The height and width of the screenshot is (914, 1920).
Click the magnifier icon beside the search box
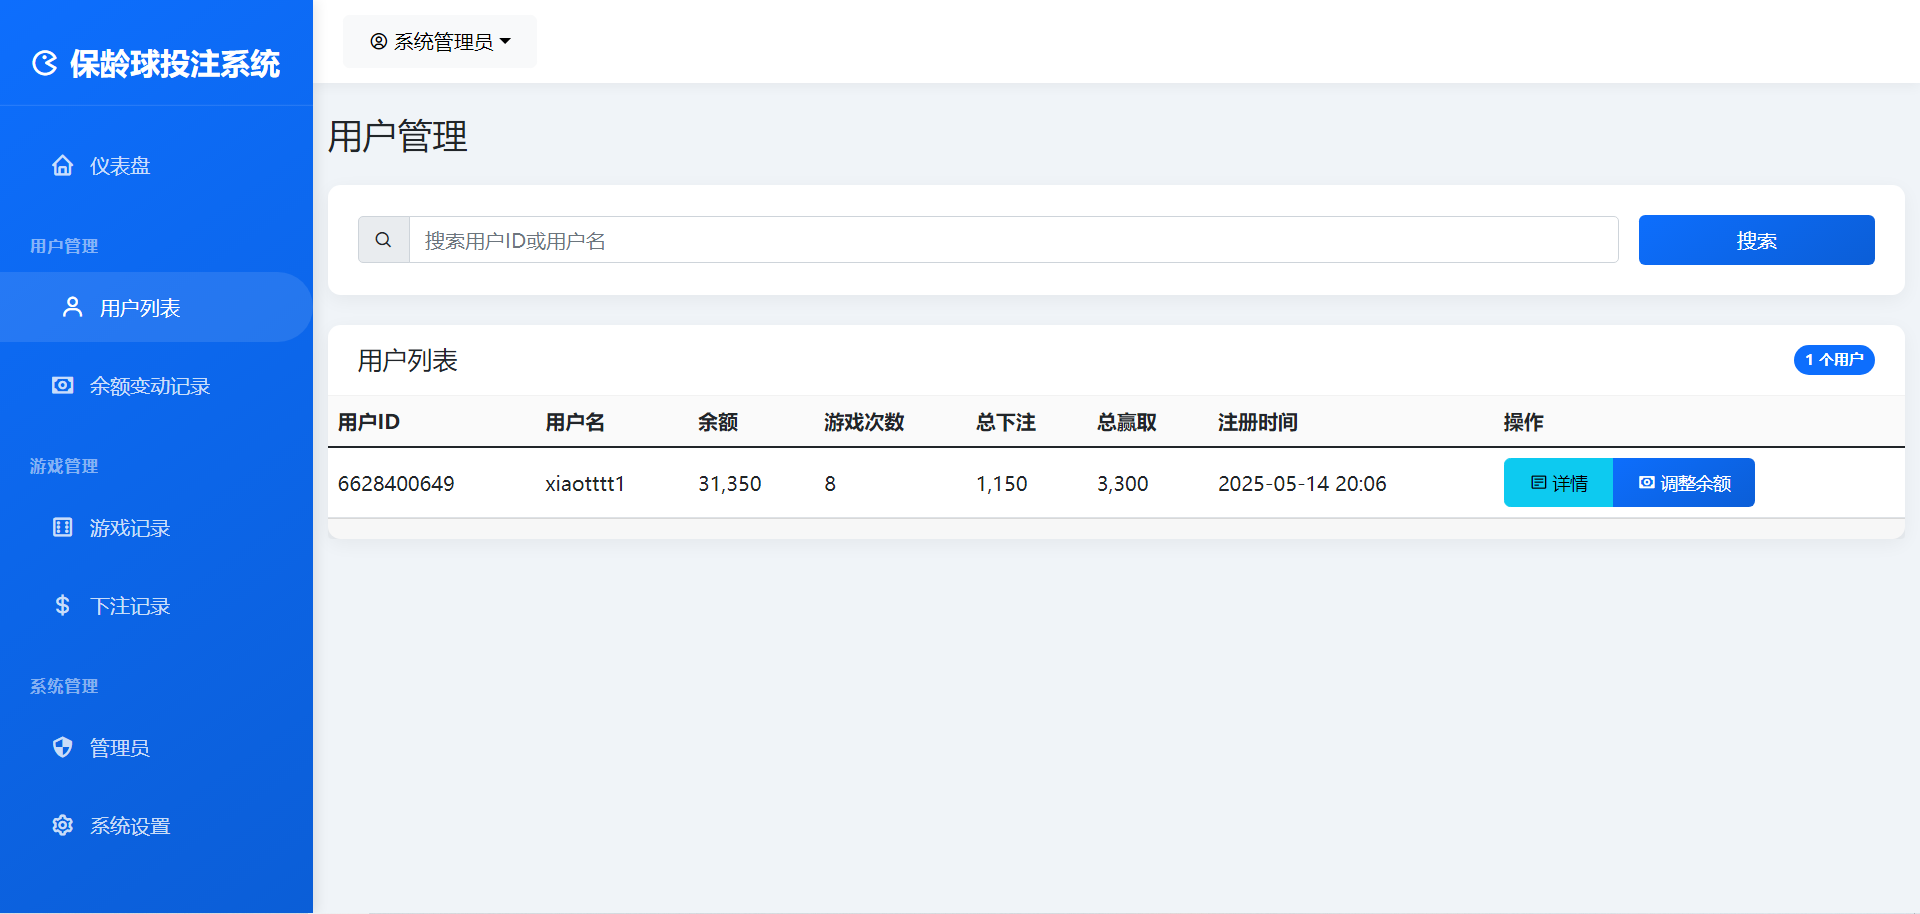pos(383,239)
